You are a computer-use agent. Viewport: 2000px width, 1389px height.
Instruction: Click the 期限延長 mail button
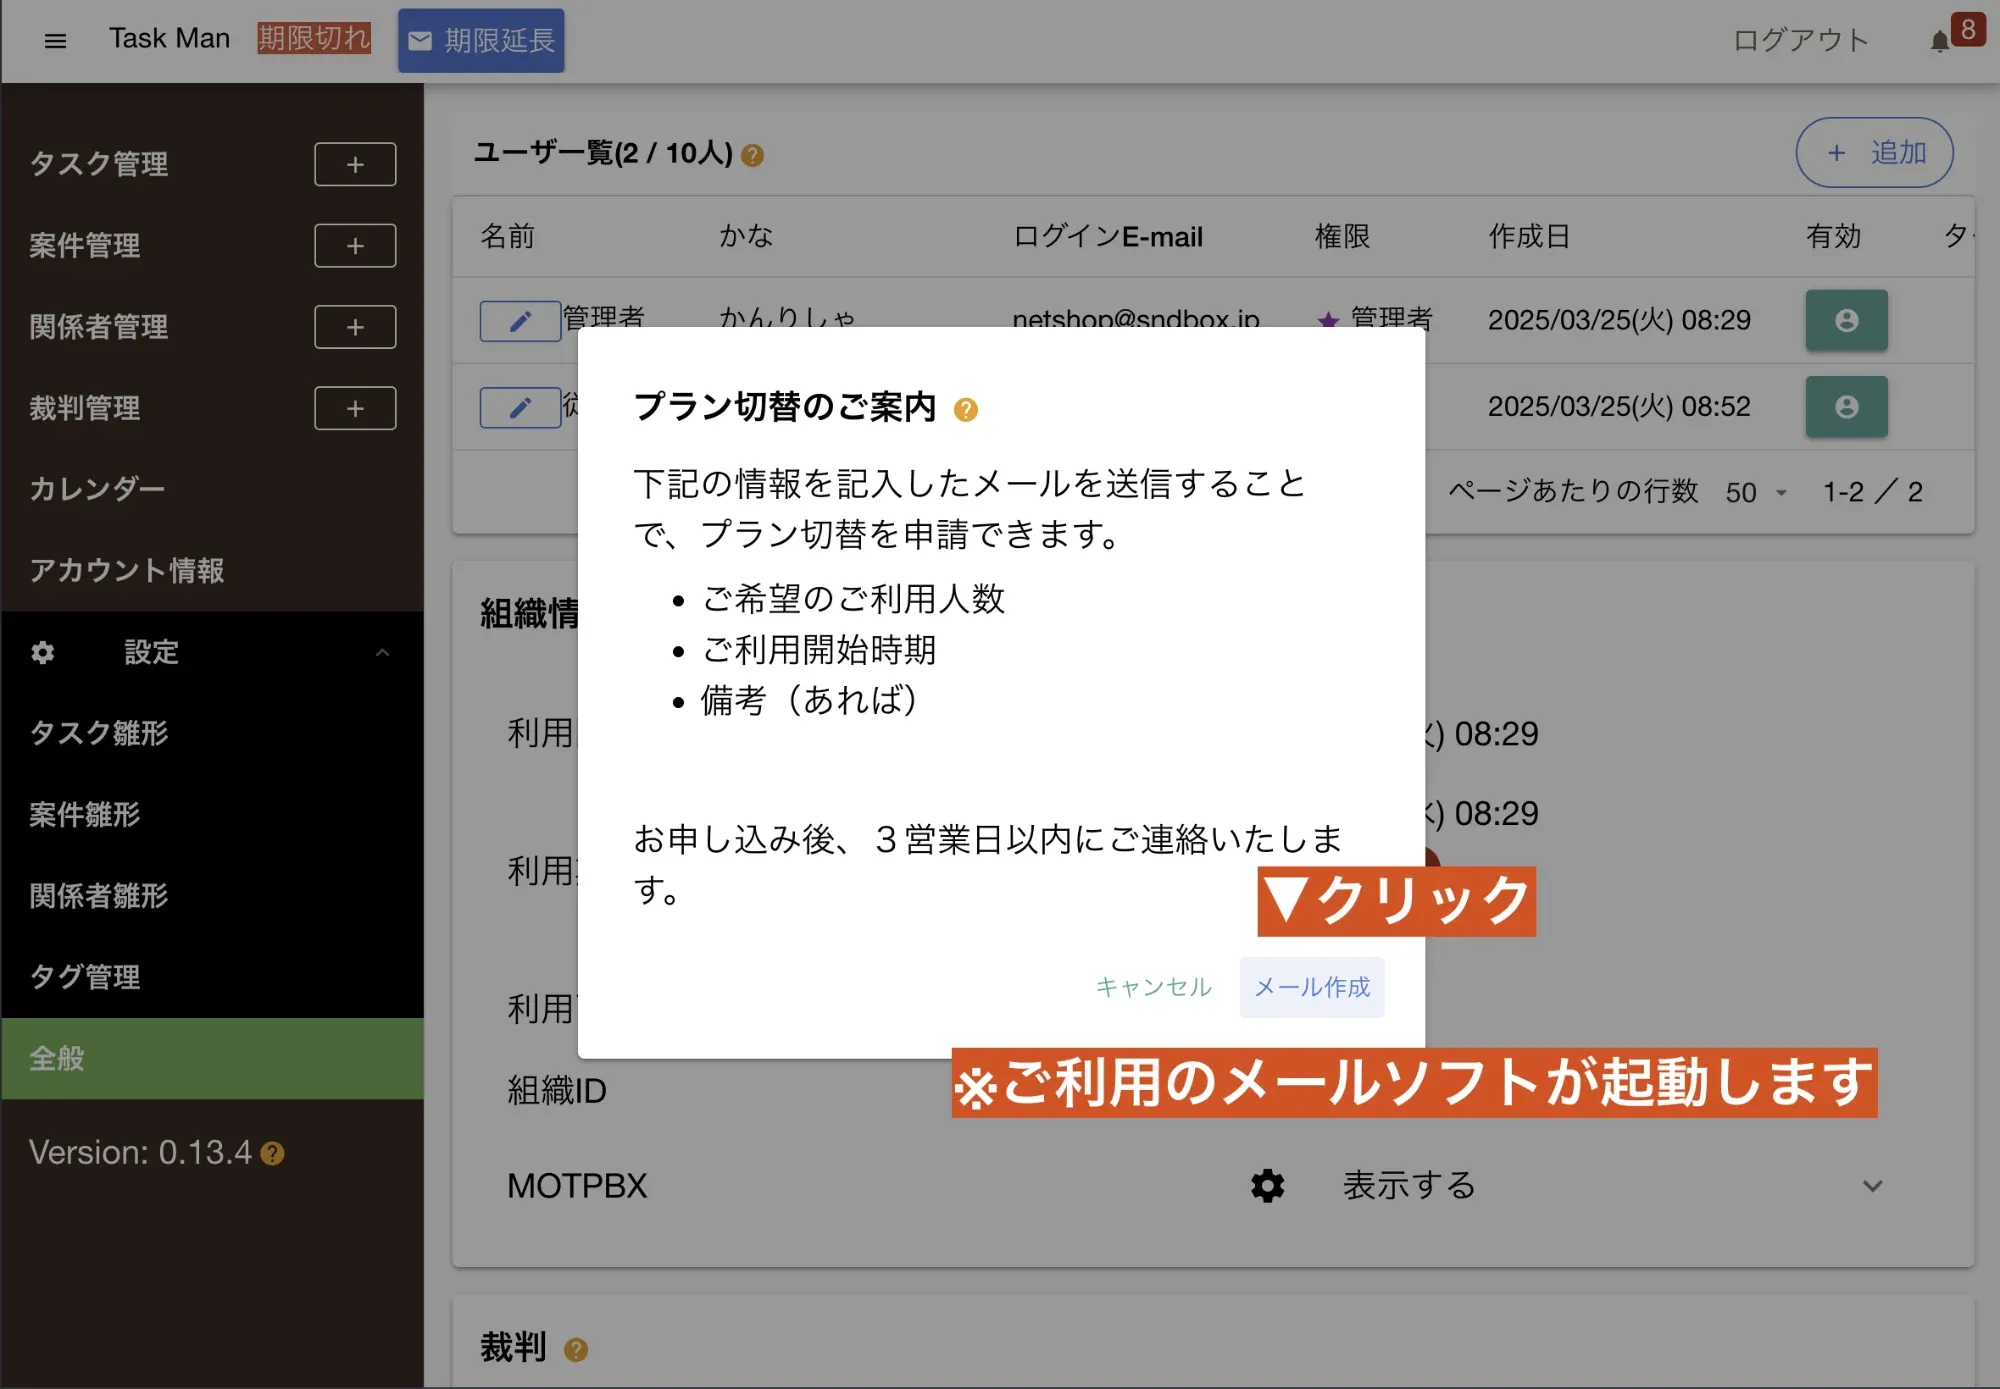pos(481,41)
